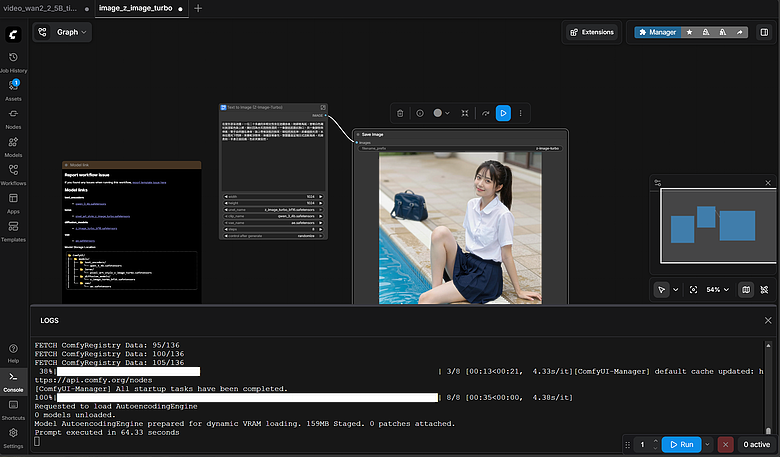Viewport: 780px width, 457px height.
Task: Click the Extensions button
Action: click(592, 32)
